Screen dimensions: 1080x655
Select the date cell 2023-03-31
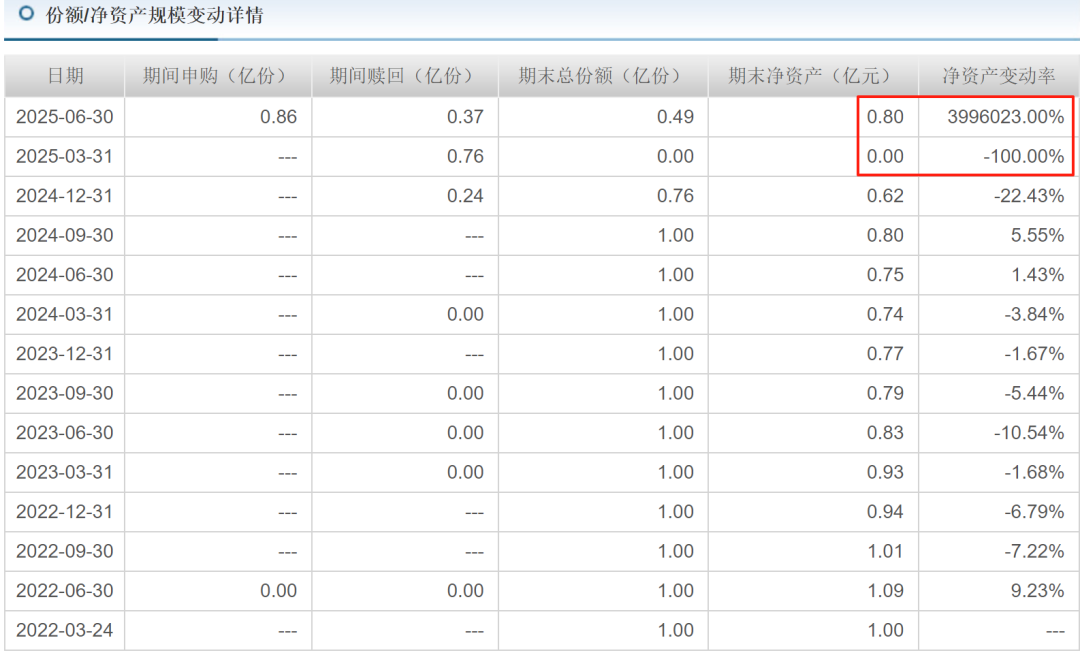[65, 472]
